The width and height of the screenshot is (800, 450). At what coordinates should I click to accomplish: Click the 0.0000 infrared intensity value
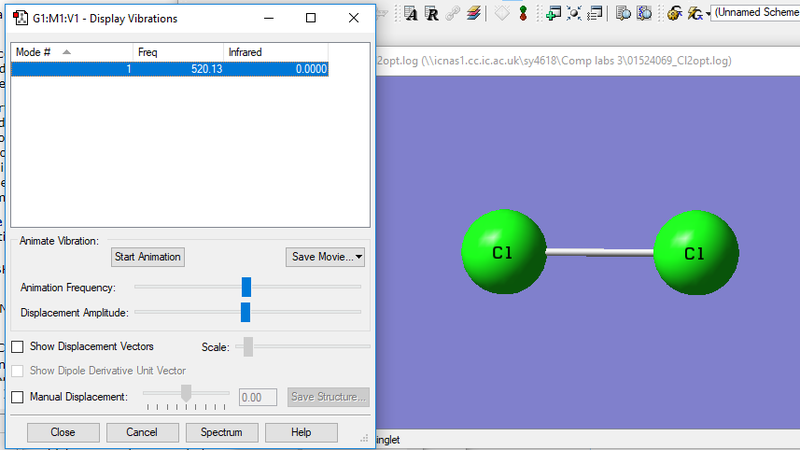pyautogui.click(x=311, y=69)
